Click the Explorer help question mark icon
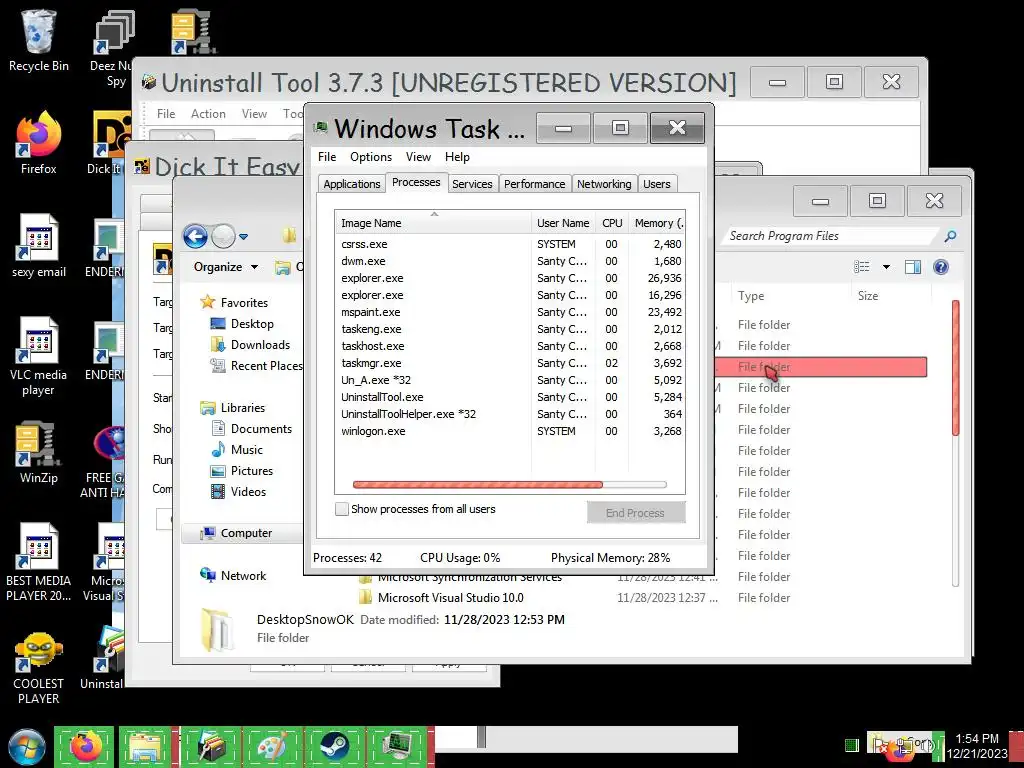1024x768 pixels. pos(940,266)
